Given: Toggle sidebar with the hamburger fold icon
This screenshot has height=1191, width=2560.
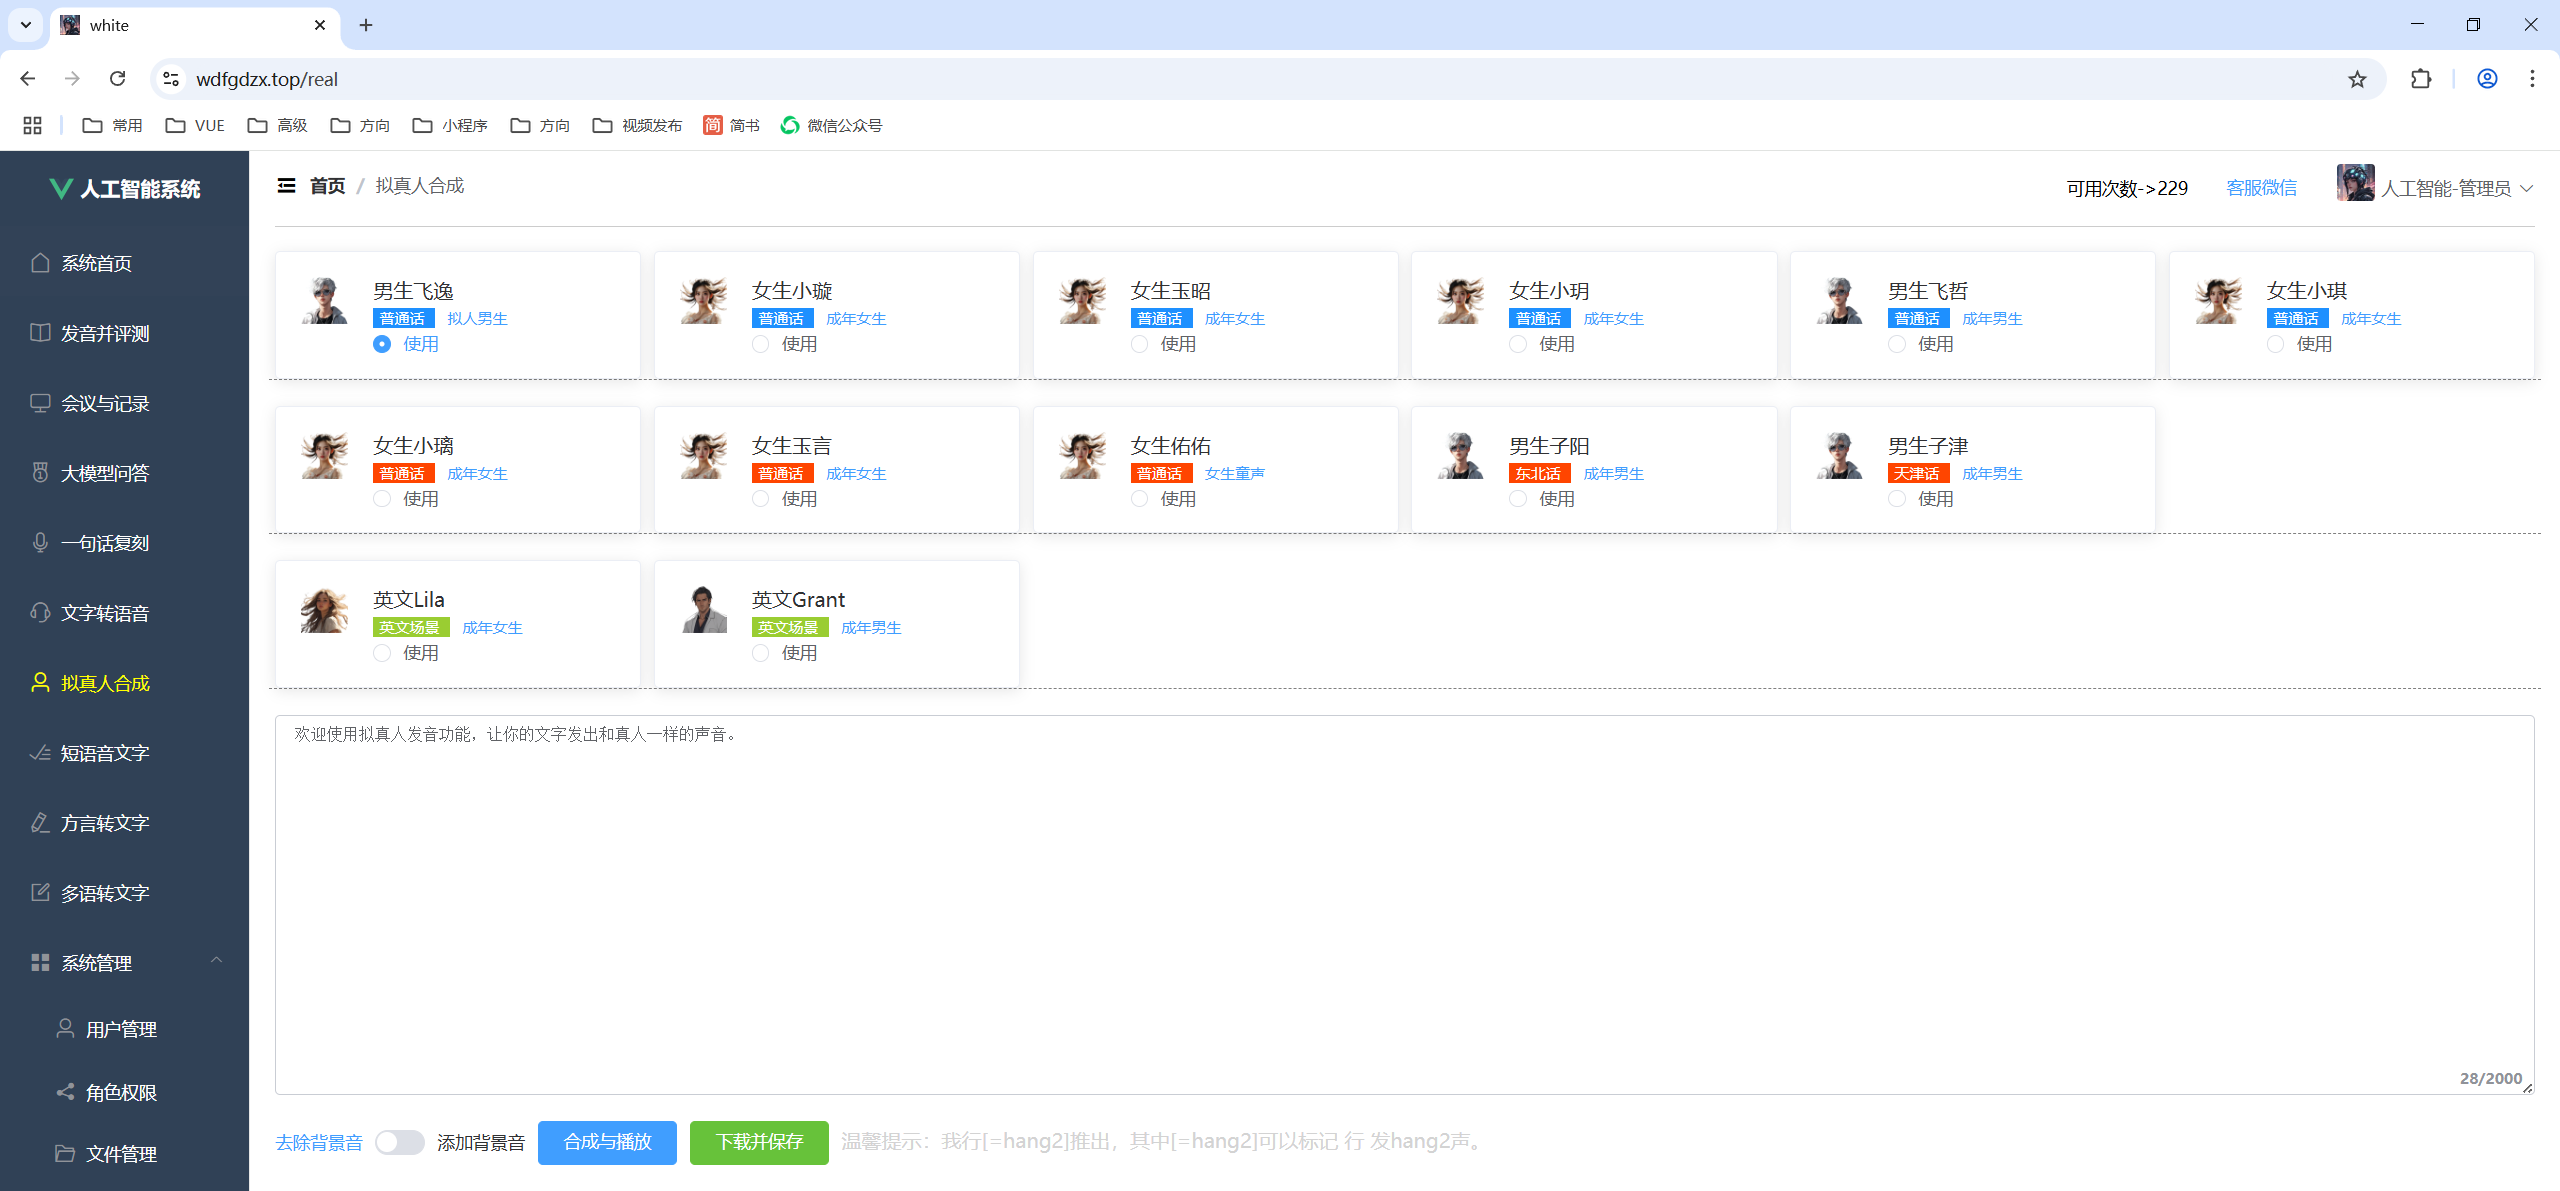Looking at the screenshot, I should pos(286,186).
